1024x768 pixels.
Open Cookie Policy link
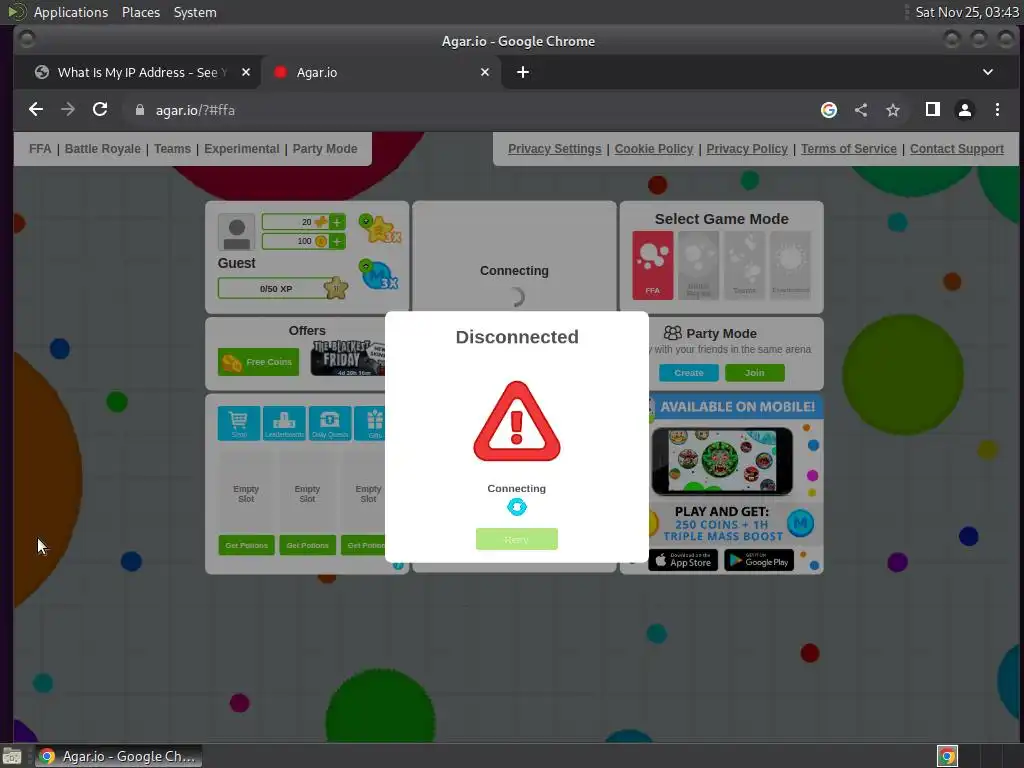click(654, 149)
